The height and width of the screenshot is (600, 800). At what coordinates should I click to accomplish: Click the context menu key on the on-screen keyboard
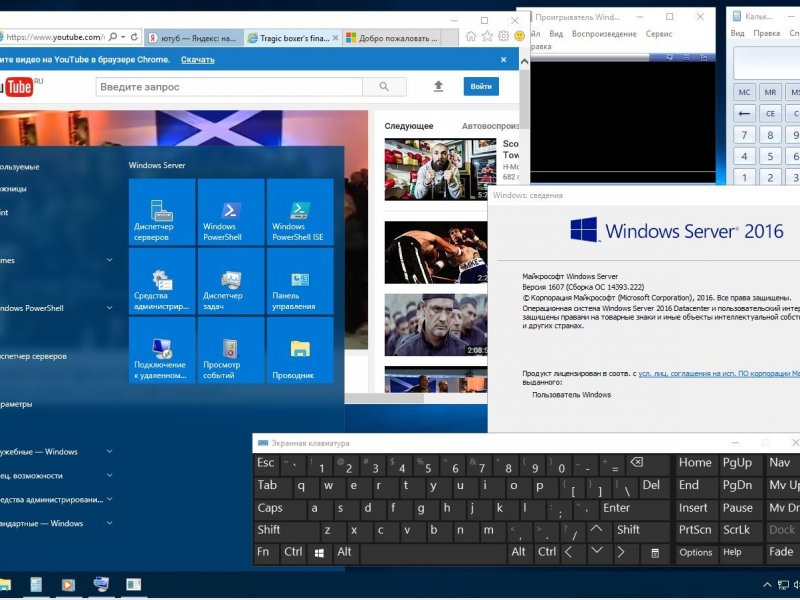[655, 553]
